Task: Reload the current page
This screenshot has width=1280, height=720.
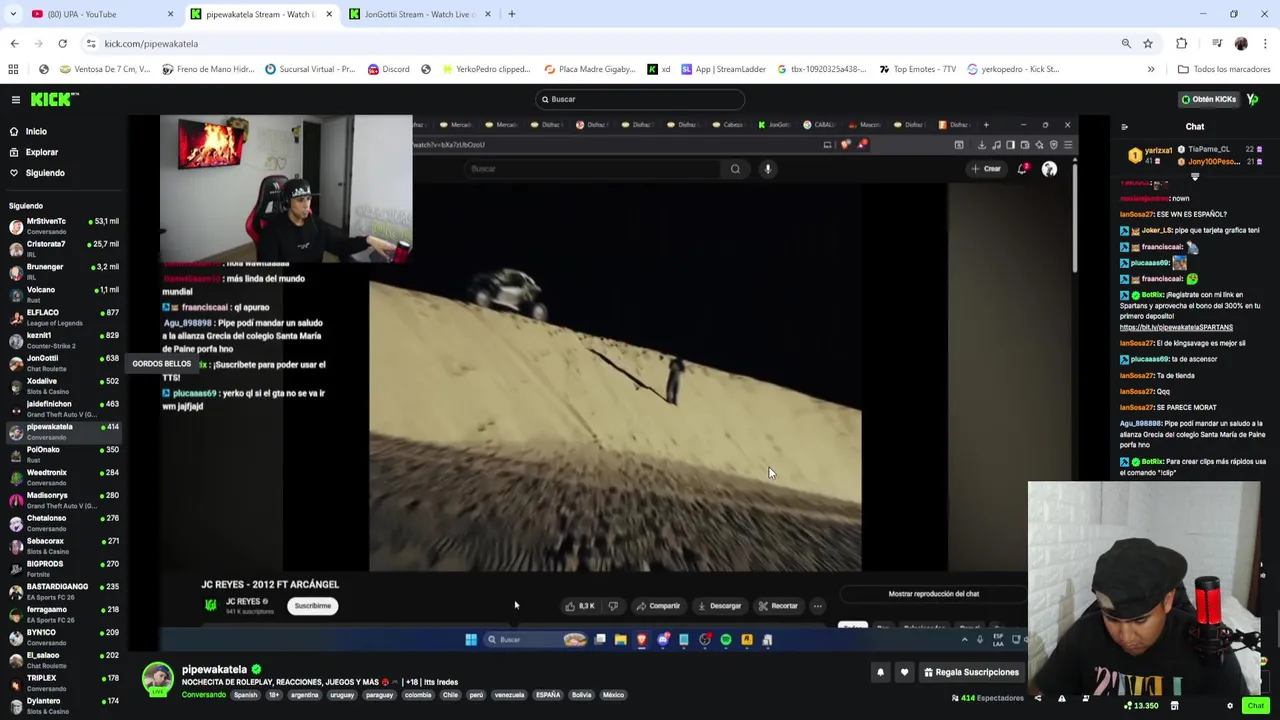Action: (x=62, y=44)
